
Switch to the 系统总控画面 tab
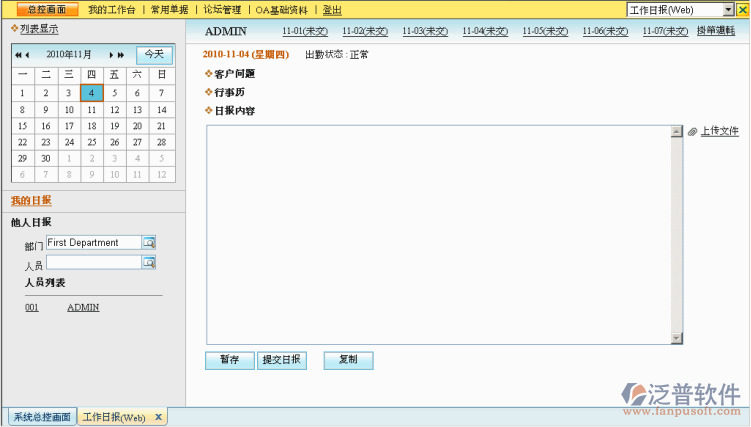point(42,417)
